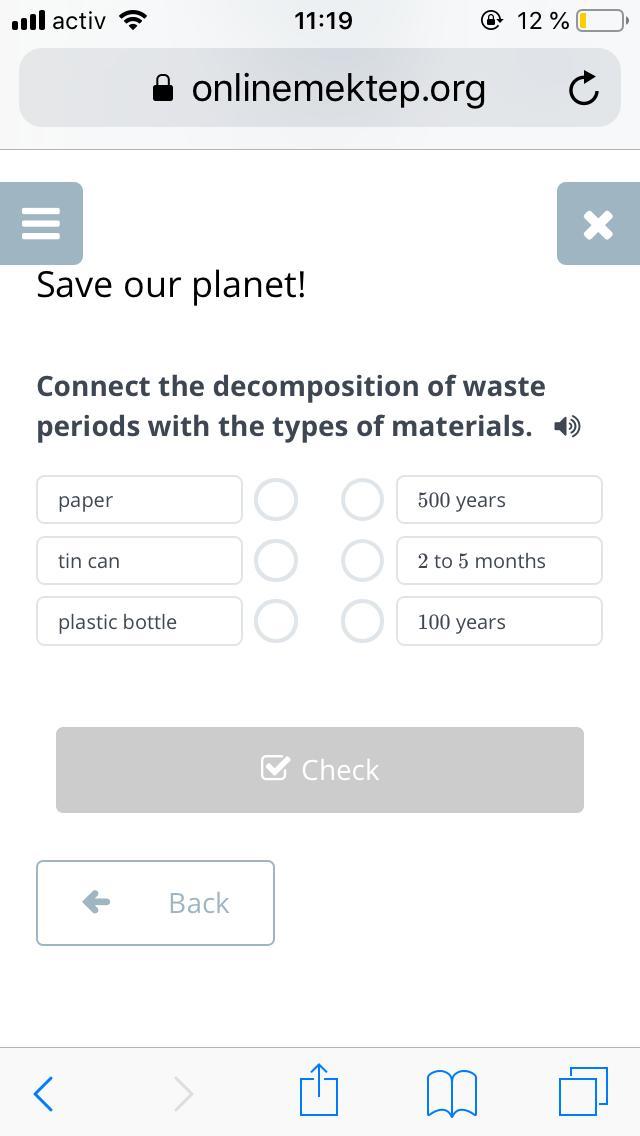Viewport: 640px width, 1136px height.
Task: Tap Safari's back arrow
Action: [x=43, y=1093]
